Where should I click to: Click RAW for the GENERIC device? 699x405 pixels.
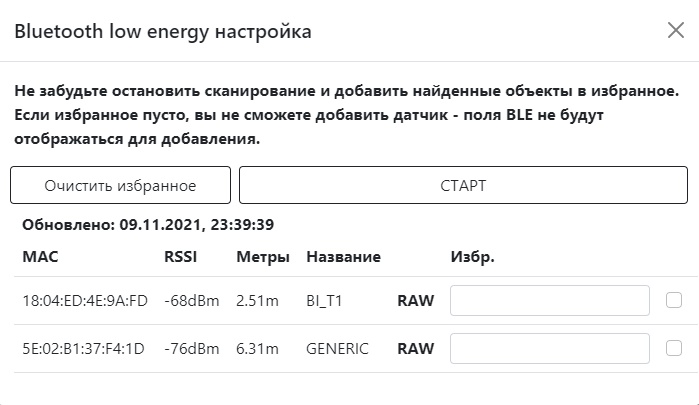(x=416, y=349)
